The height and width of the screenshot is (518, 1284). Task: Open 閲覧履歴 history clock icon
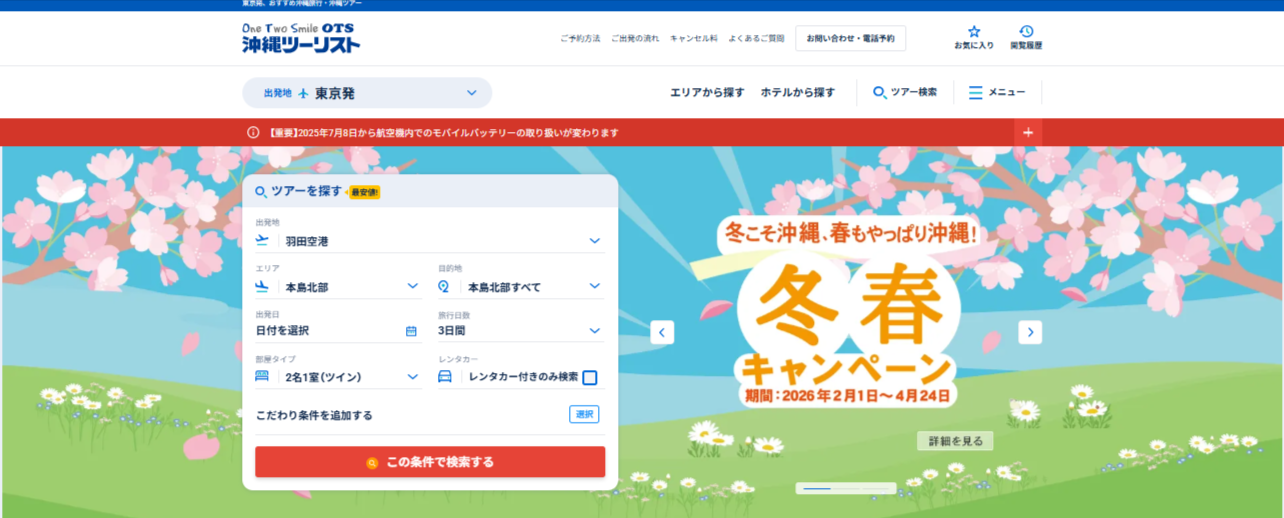click(1026, 32)
